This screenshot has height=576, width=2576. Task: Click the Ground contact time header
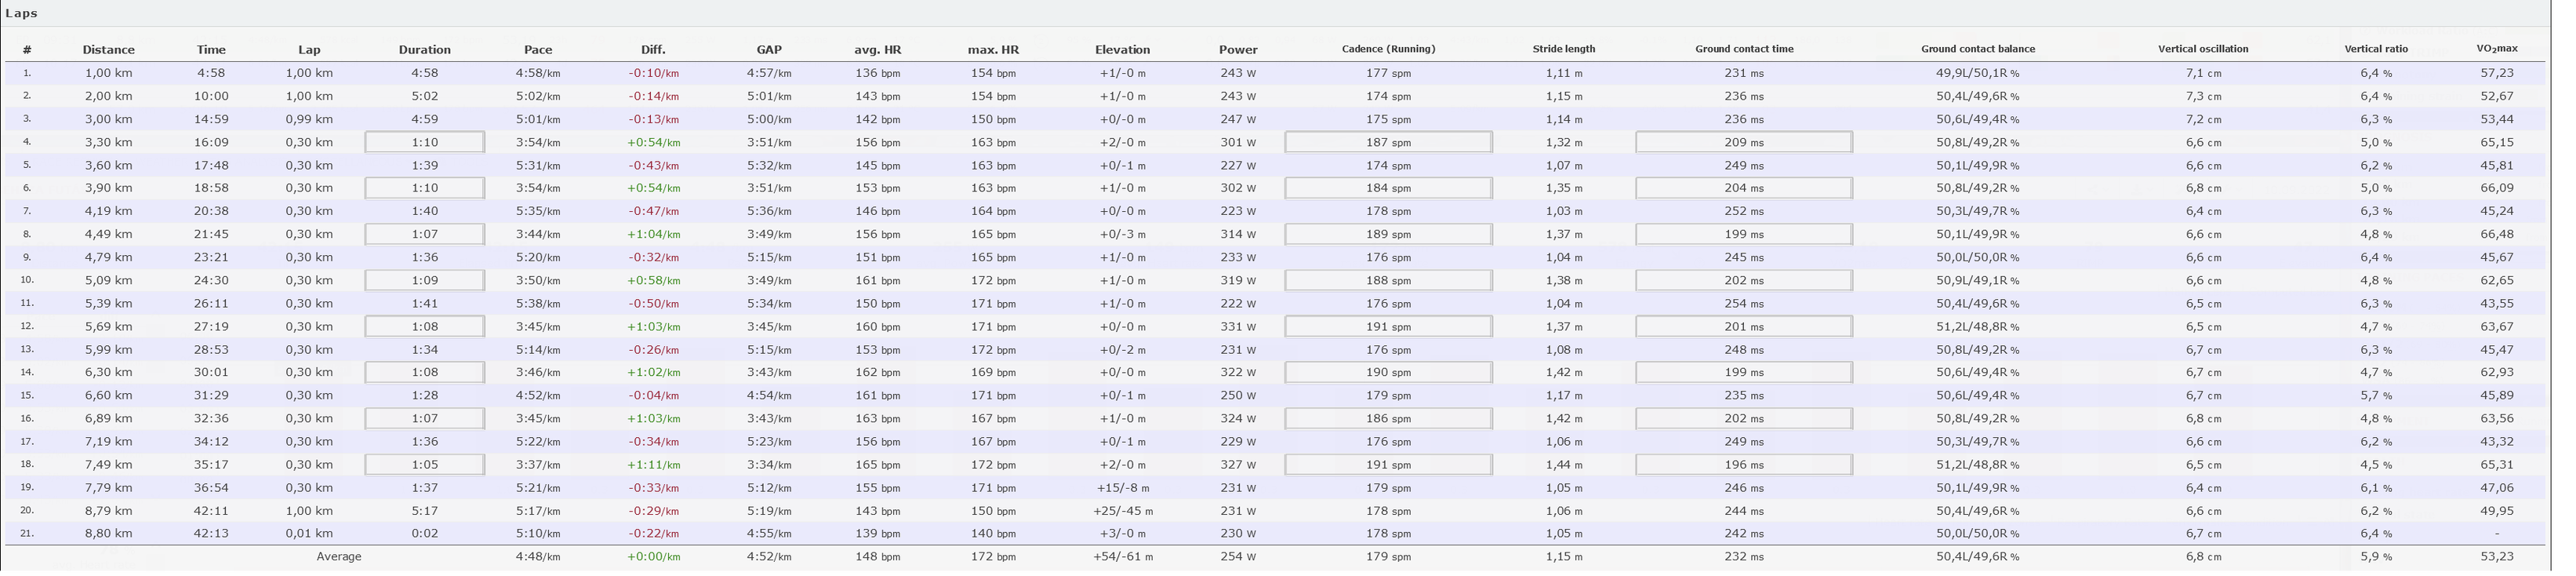pyautogui.click(x=1744, y=49)
